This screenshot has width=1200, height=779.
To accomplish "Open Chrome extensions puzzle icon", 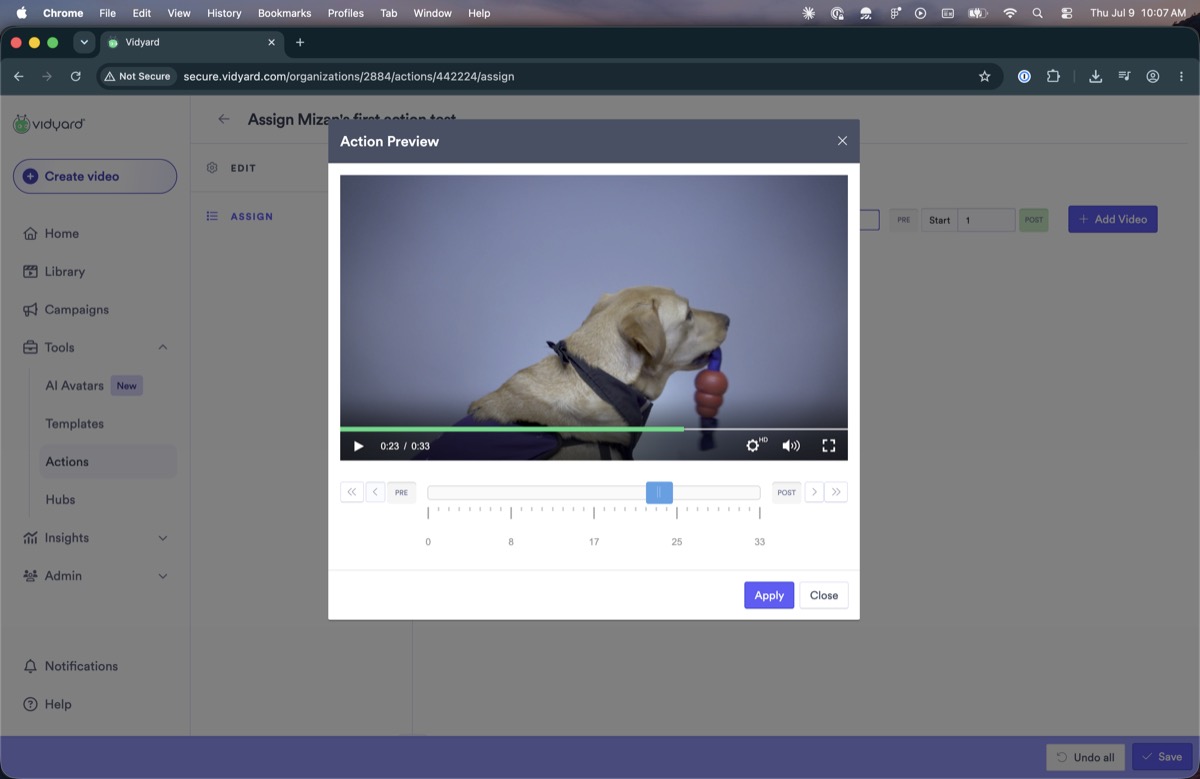I will 1053,76.
